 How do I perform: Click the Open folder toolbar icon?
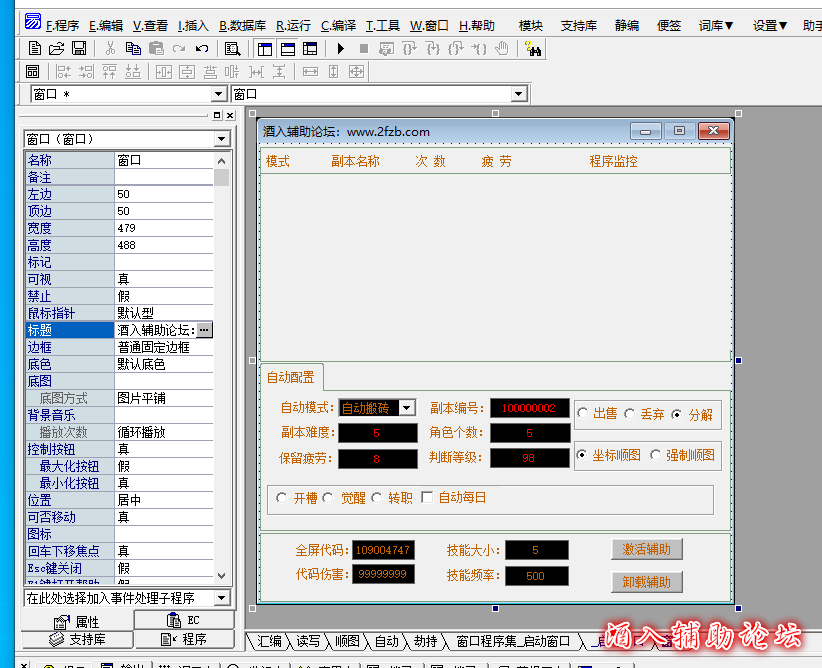tap(56, 48)
